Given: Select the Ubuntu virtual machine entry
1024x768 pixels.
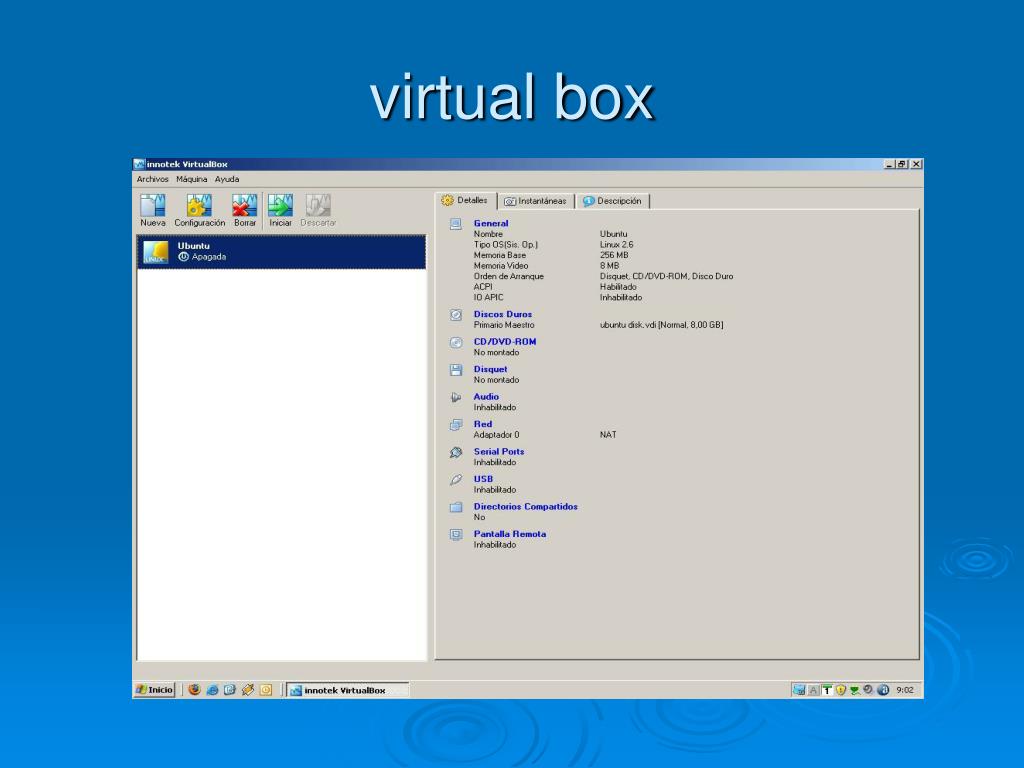Looking at the screenshot, I should (x=281, y=252).
